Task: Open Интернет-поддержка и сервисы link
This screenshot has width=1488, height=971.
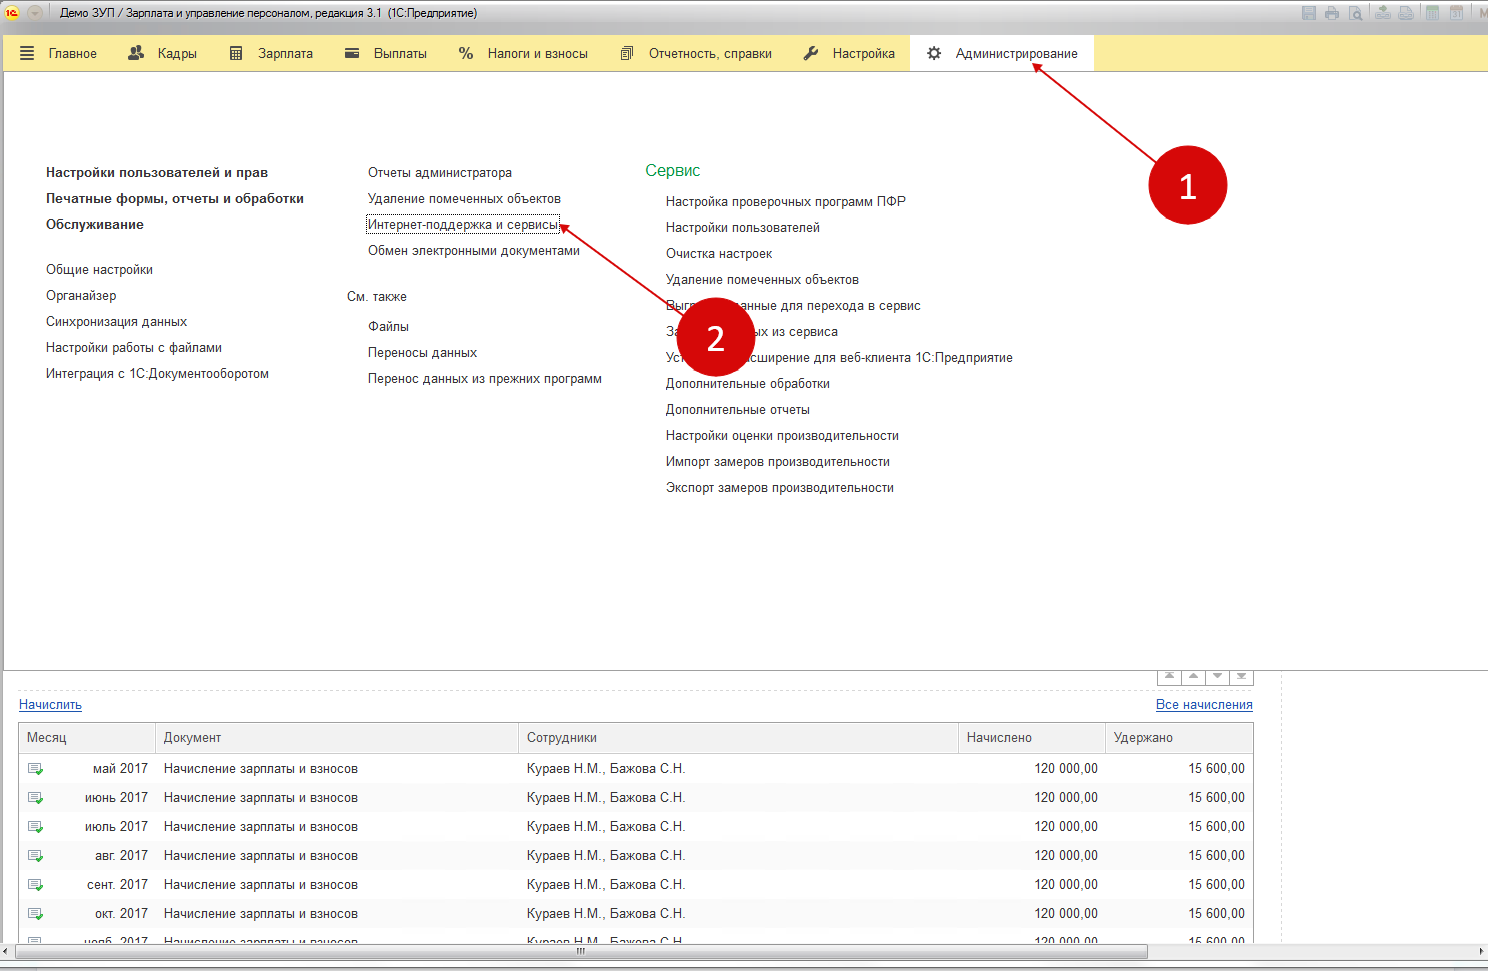Action: click(x=463, y=225)
